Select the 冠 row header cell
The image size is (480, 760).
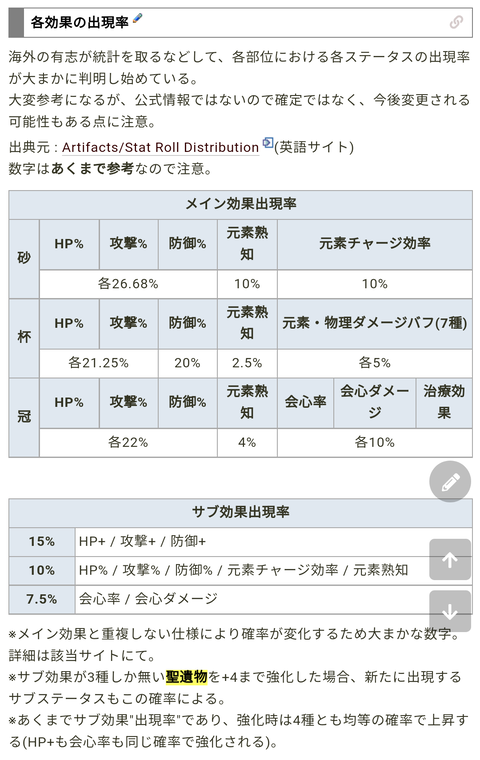point(24,417)
